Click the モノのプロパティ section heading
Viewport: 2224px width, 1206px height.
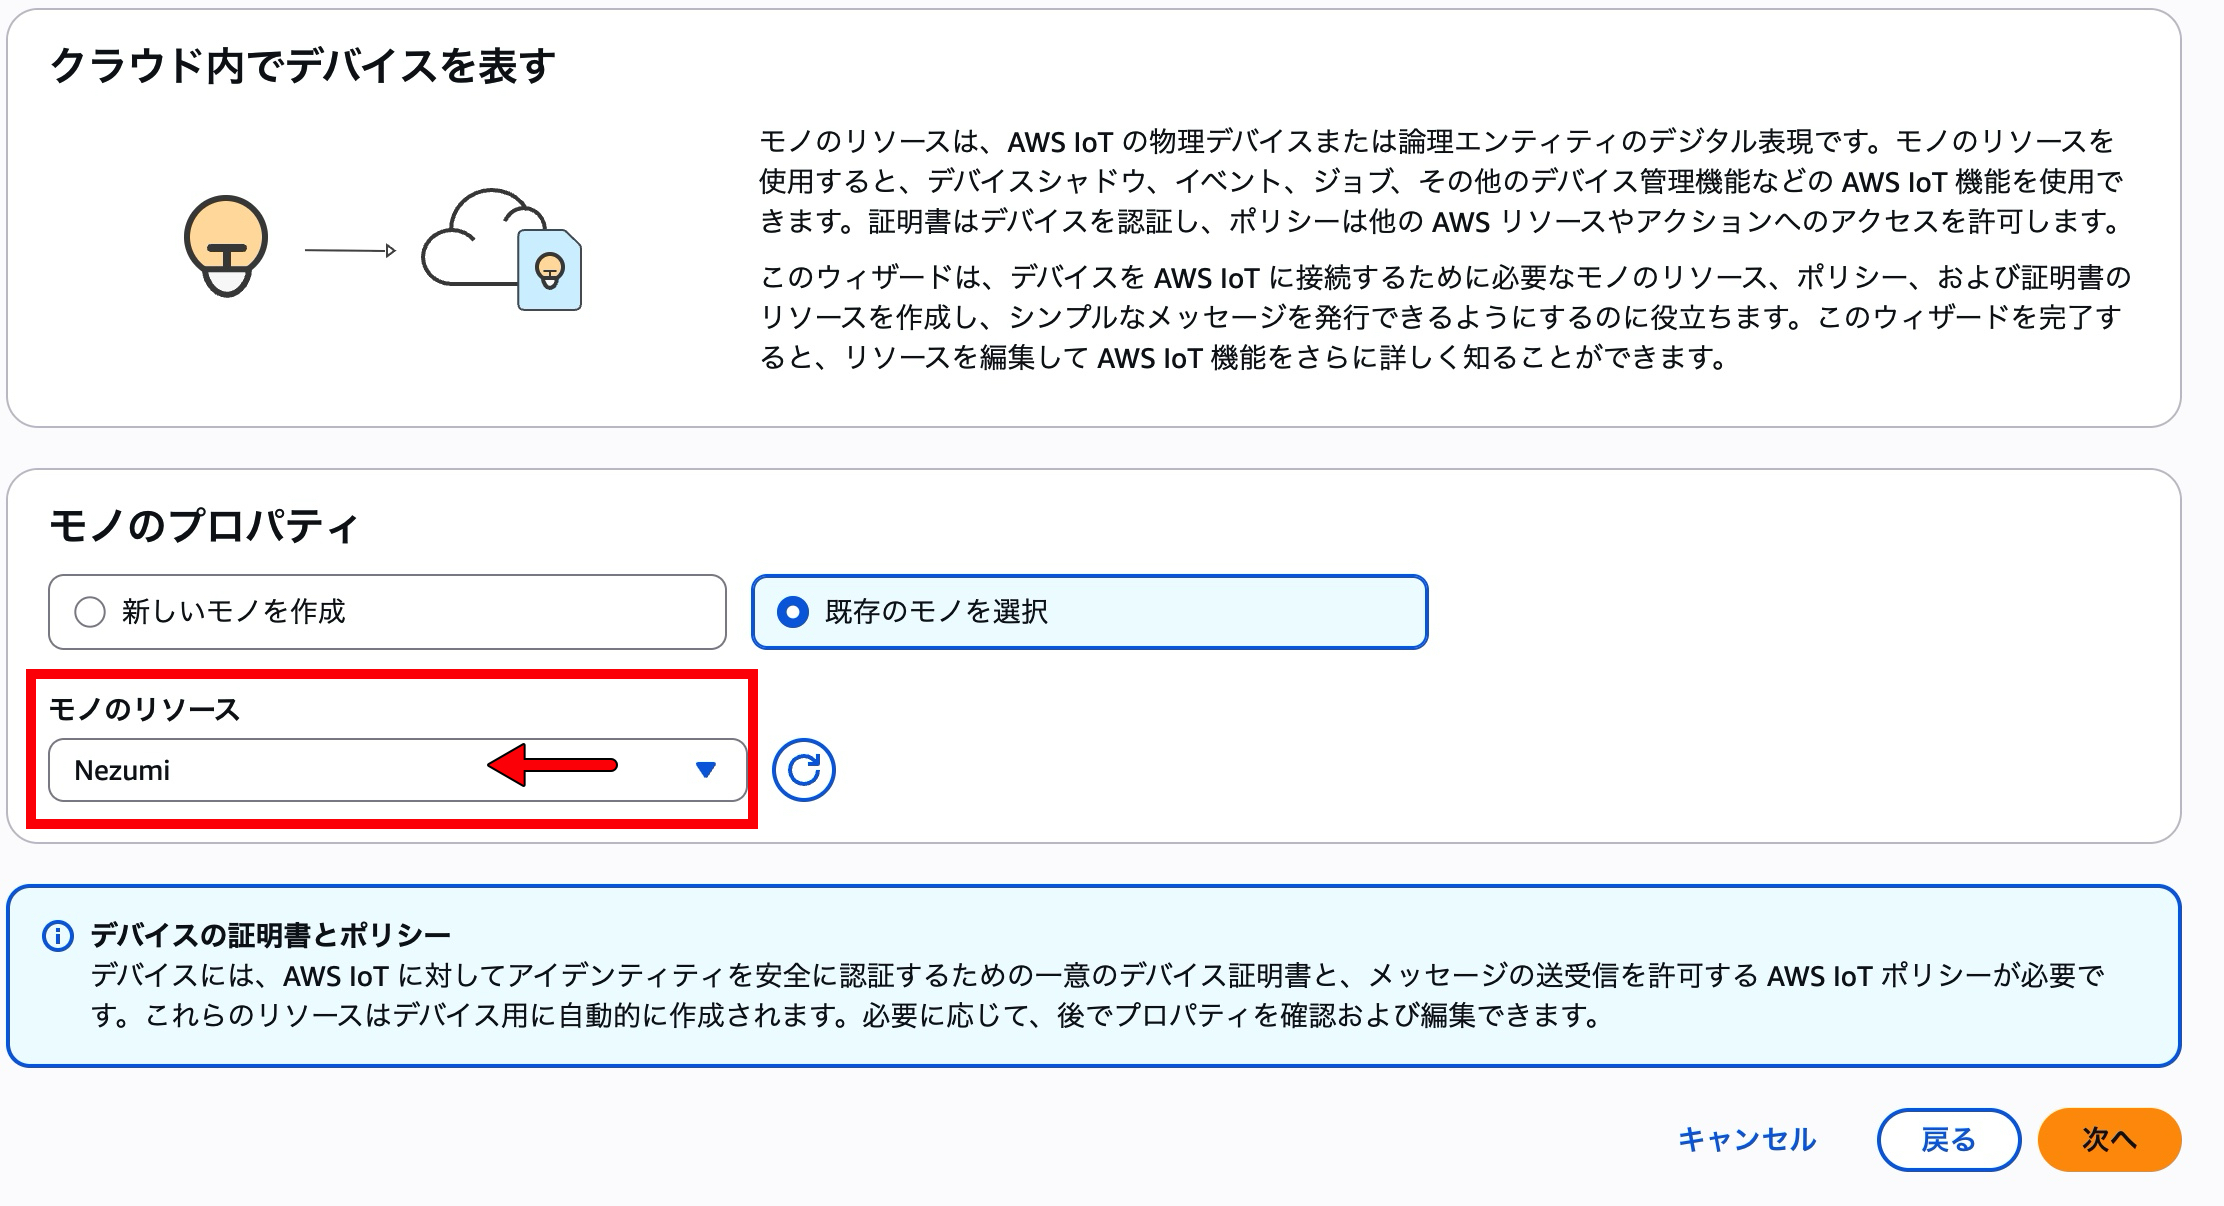click(204, 526)
